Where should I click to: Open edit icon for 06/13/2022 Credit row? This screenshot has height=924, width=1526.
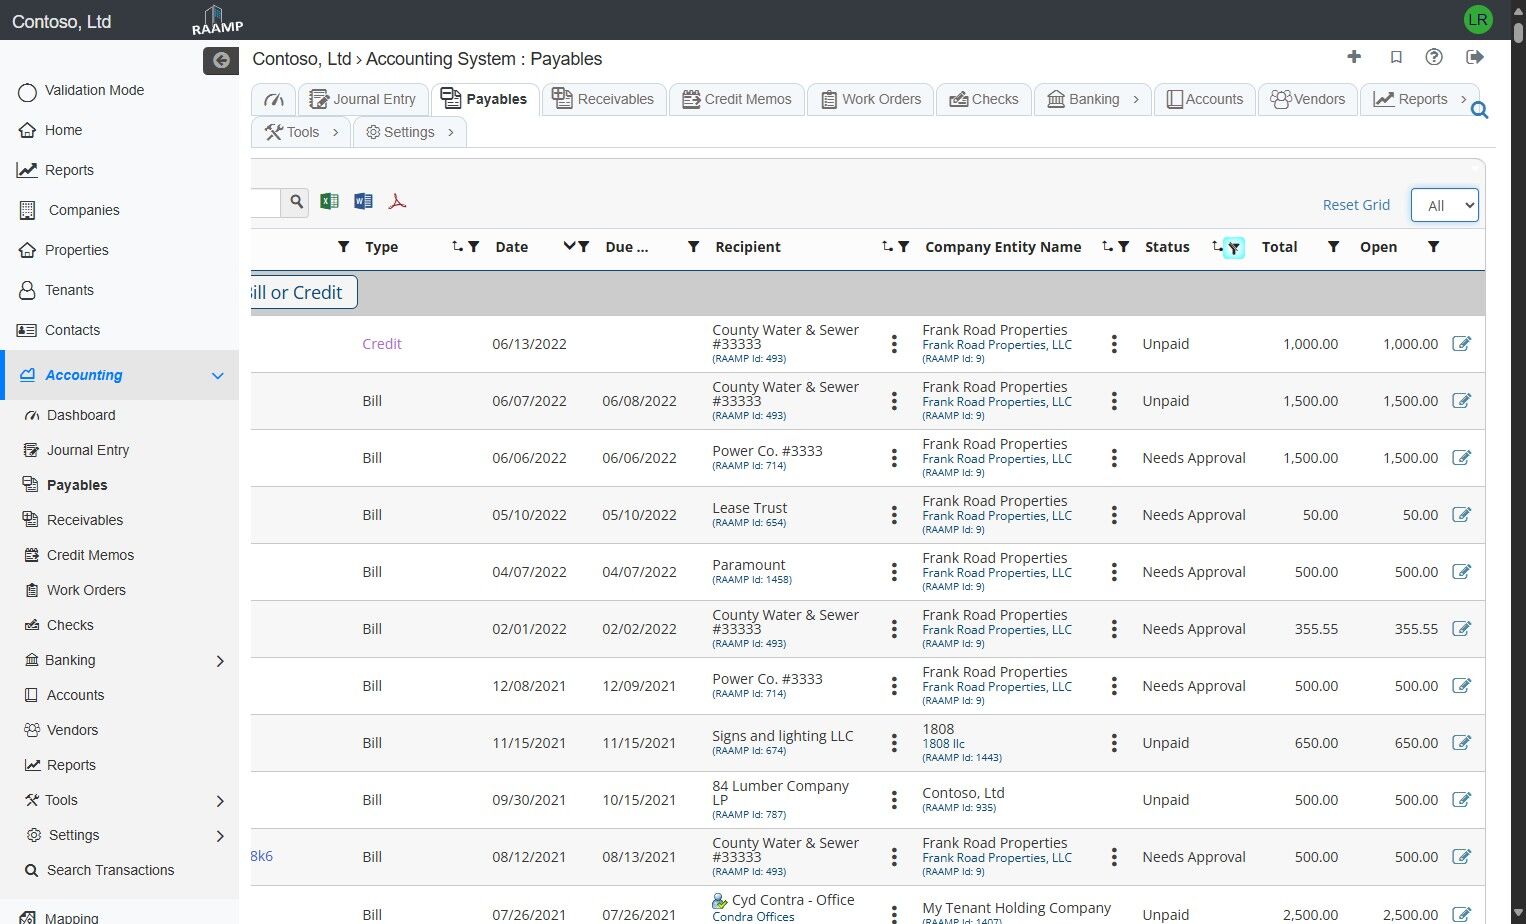(x=1461, y=344)
